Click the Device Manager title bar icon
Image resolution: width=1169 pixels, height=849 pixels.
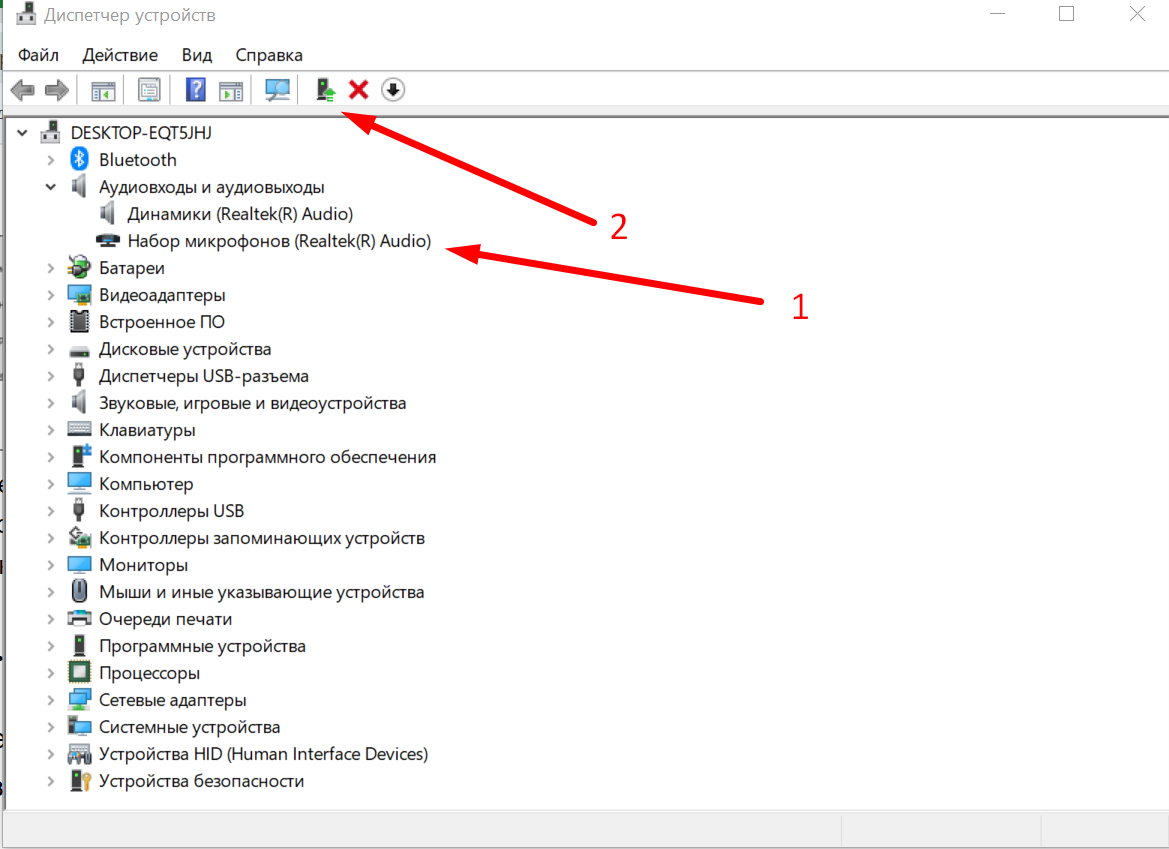[25, 13]
